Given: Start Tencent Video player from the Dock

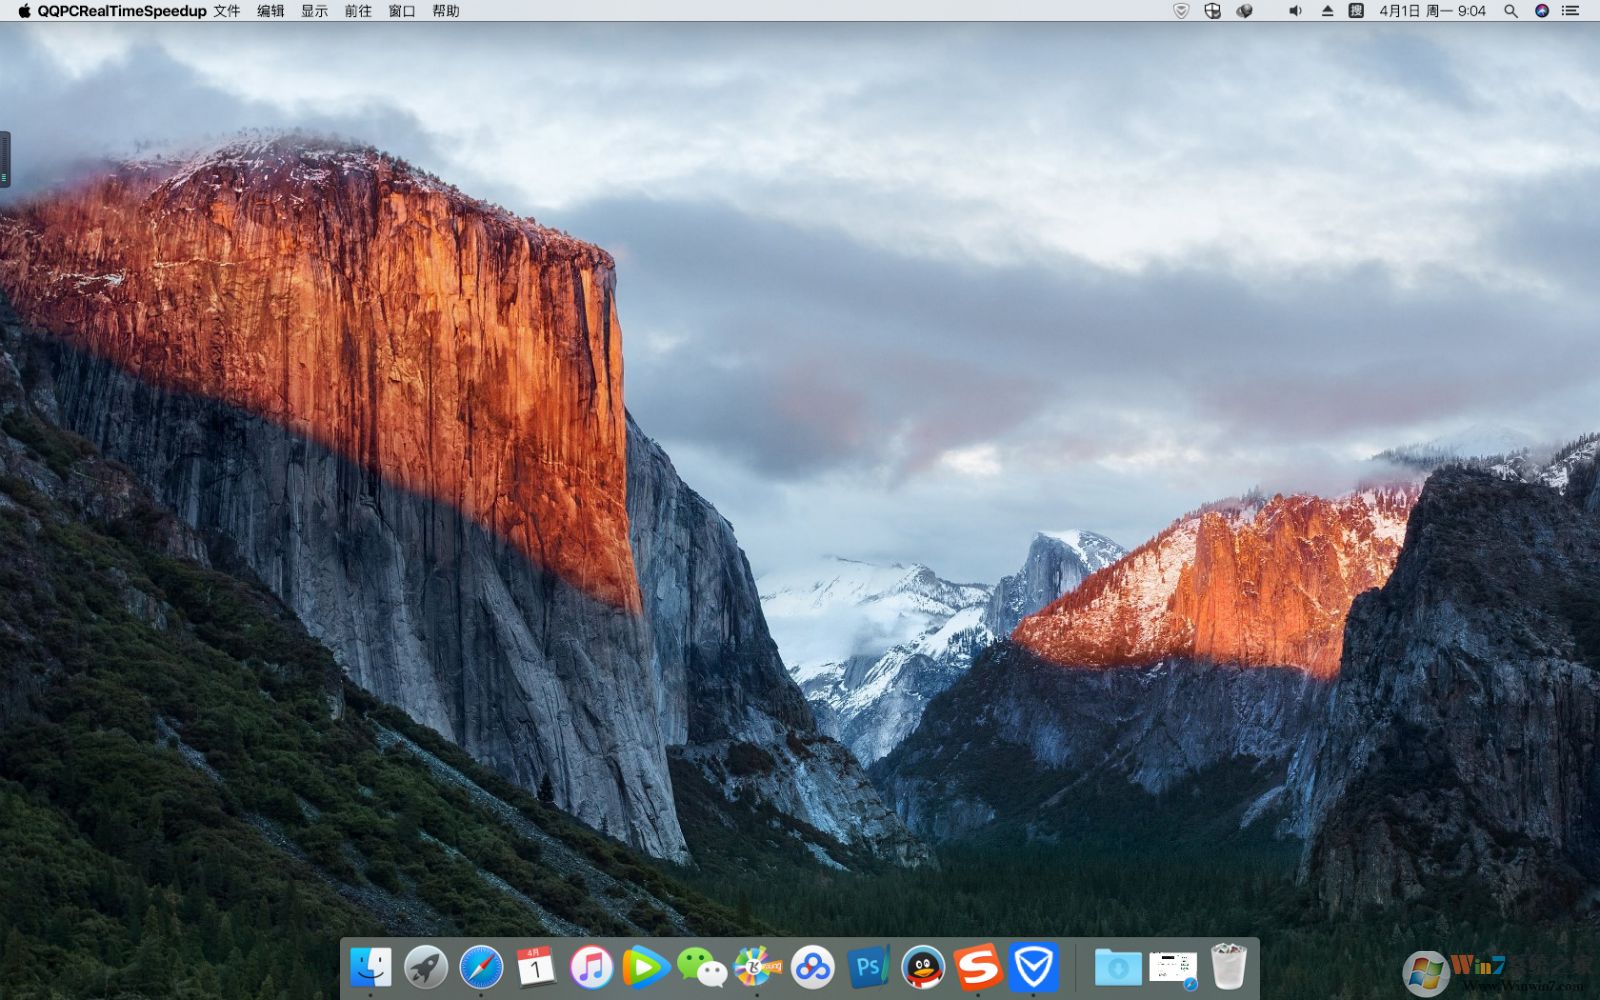Looking at the screenshot, I should coord(645,967).
